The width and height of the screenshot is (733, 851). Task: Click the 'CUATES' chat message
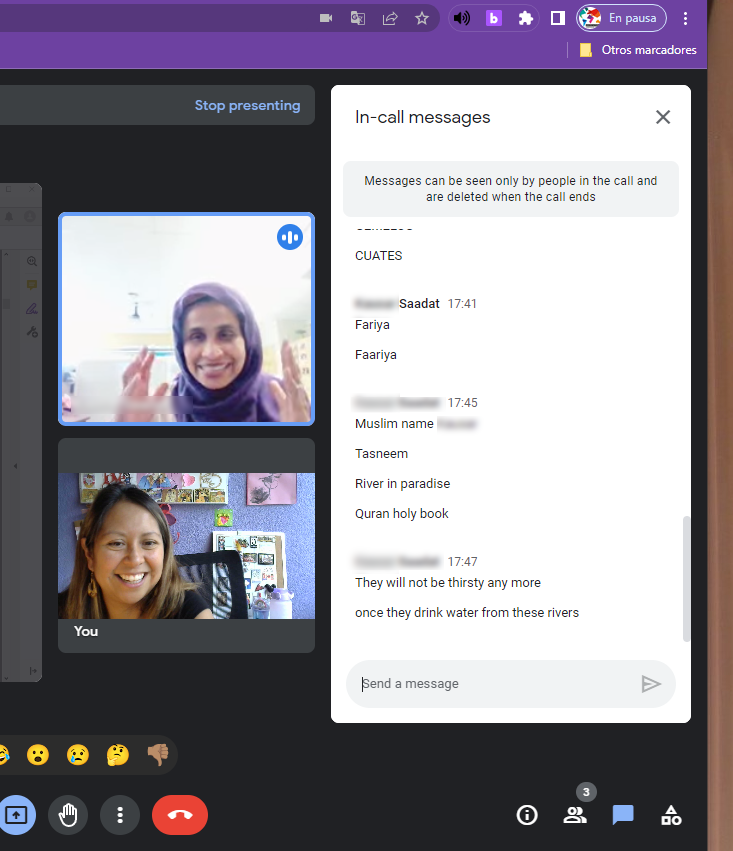(379, 256)
